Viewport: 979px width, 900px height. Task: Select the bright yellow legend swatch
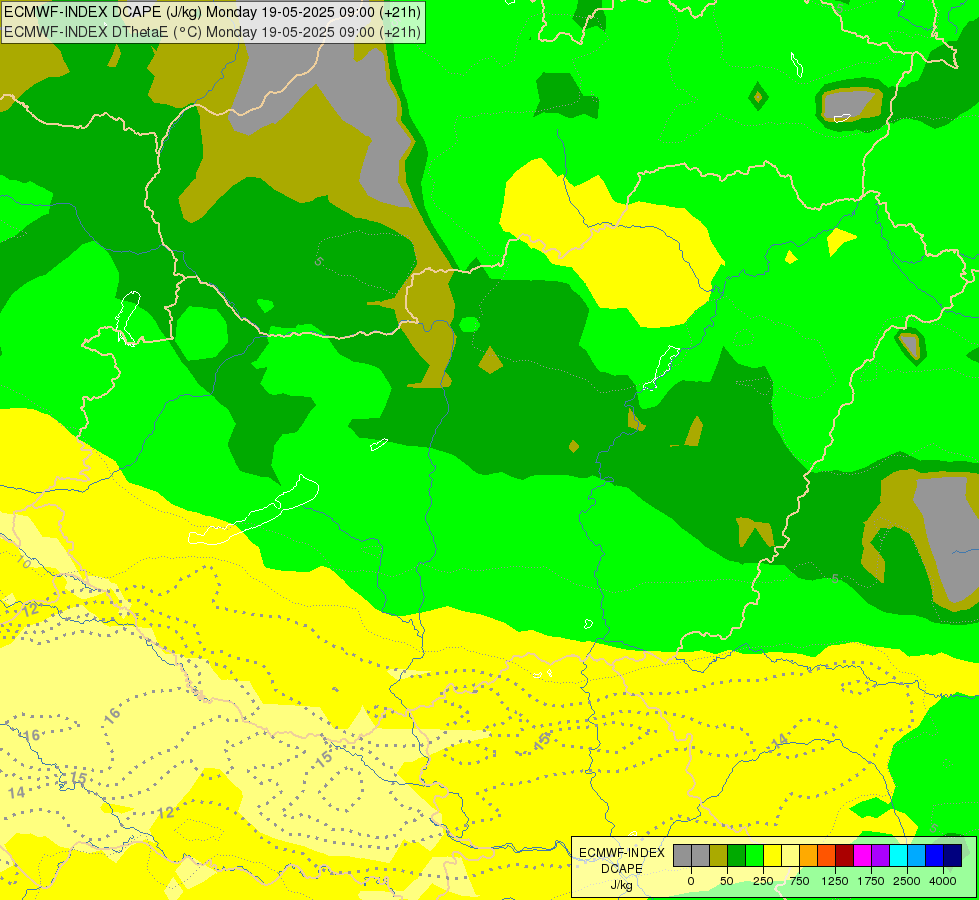point(772,855)
